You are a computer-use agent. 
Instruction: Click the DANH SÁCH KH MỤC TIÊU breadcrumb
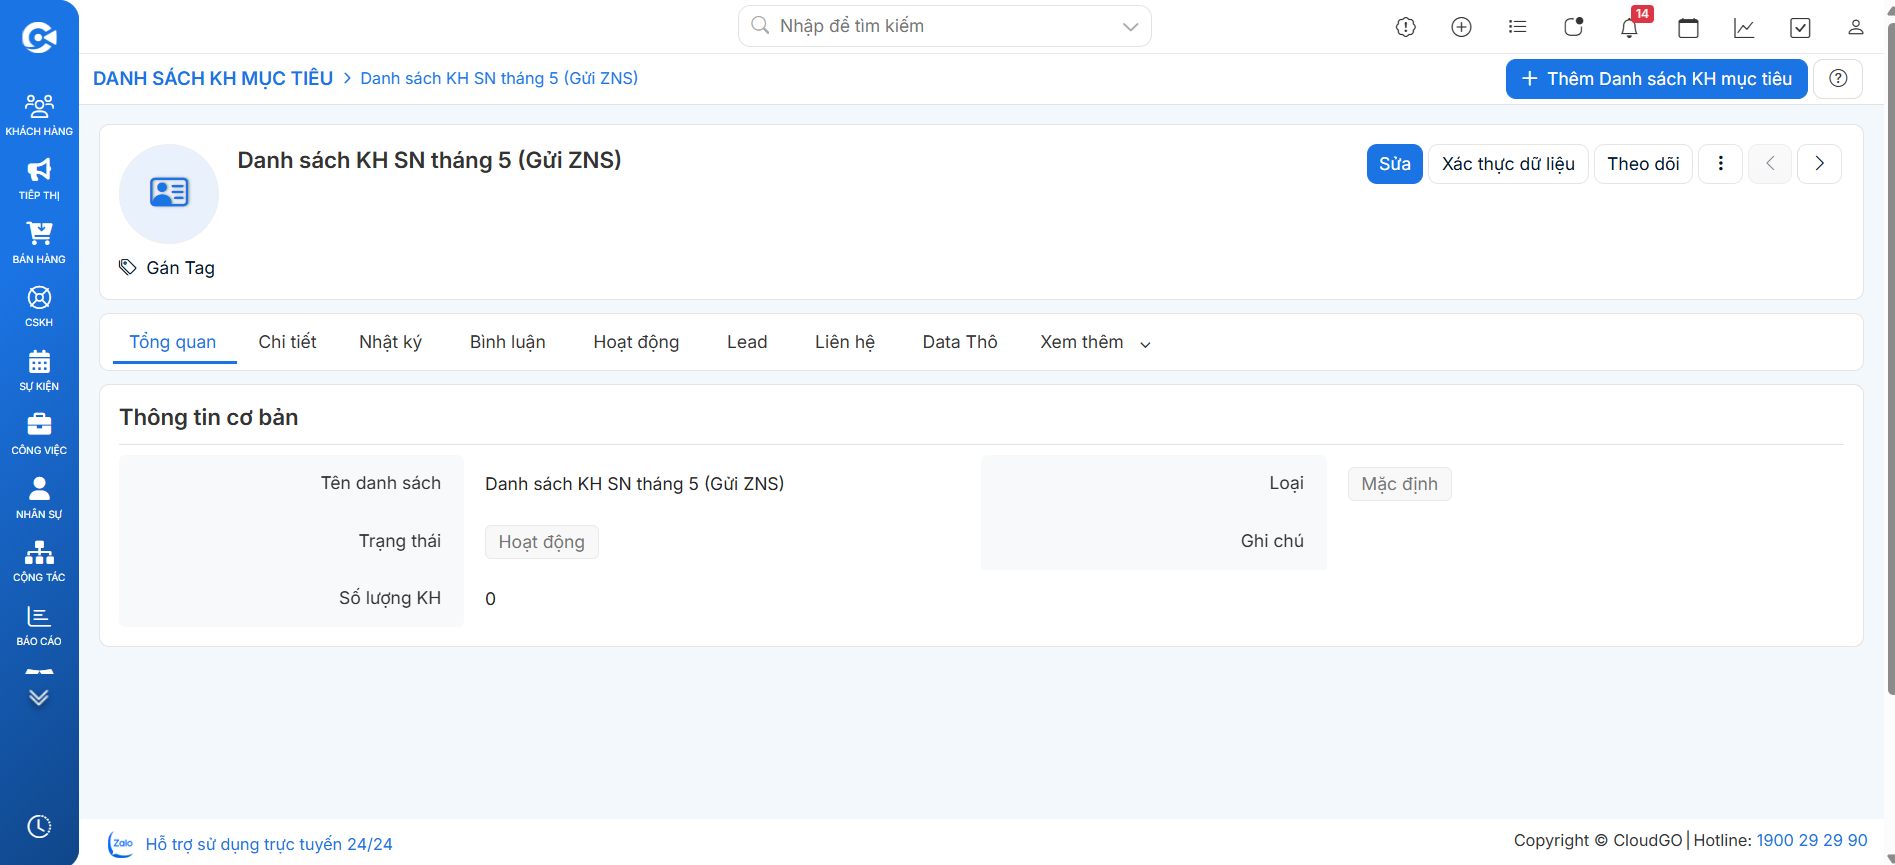(x=213, y=78)
